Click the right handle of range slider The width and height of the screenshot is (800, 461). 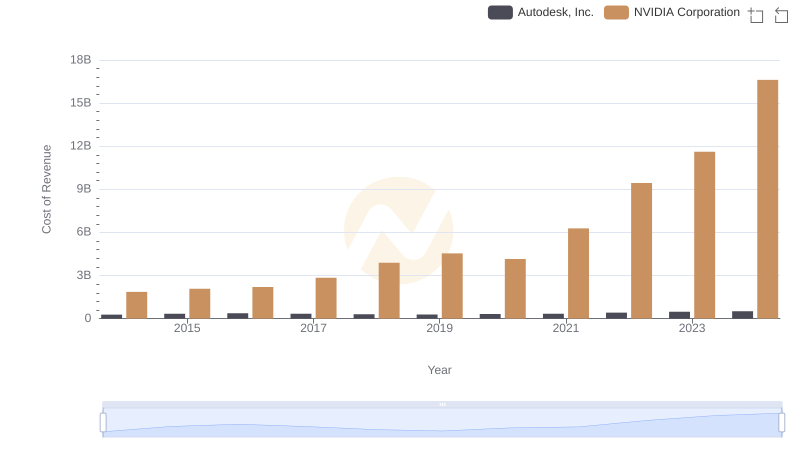(782, 423)
